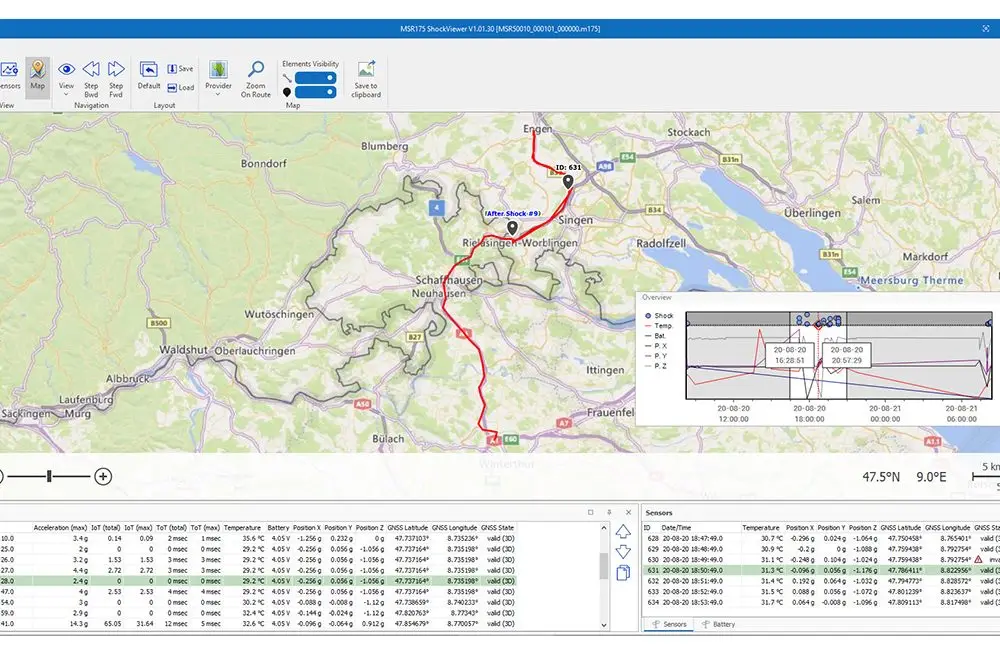
Task: Switch to the Battery tab
Action: 718,624
